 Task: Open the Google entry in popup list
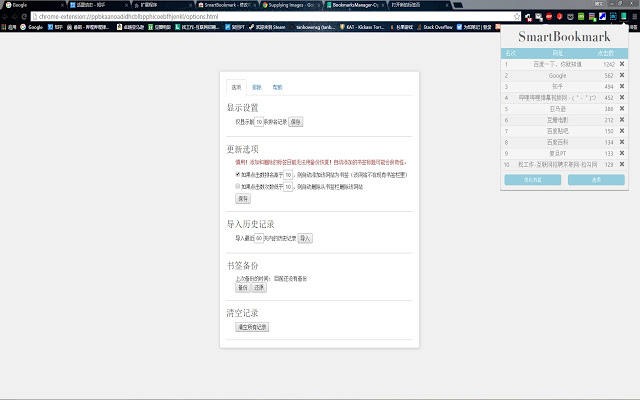pyautogui.click(x=557, y=76)
